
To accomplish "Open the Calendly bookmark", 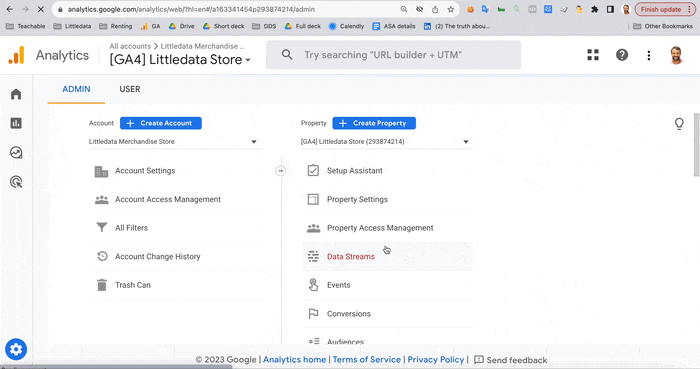I will [346, 26].
